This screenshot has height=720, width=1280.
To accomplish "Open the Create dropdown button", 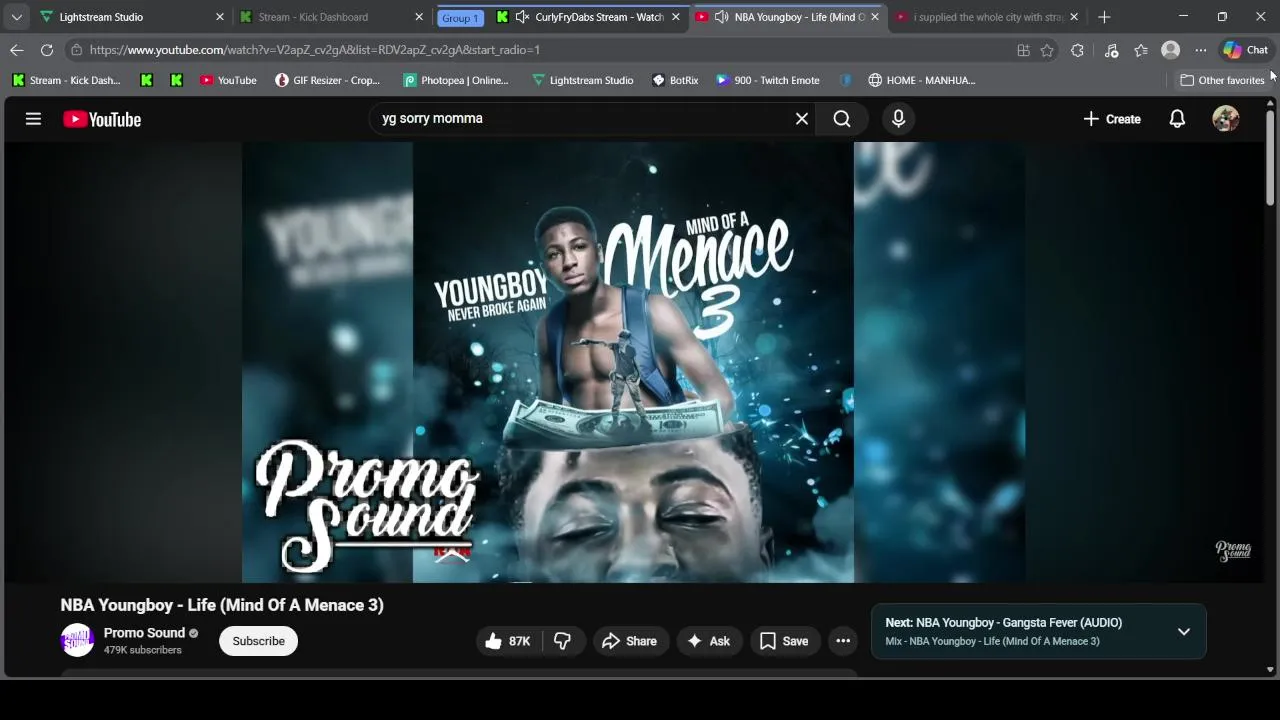I will click(1112, 119).
